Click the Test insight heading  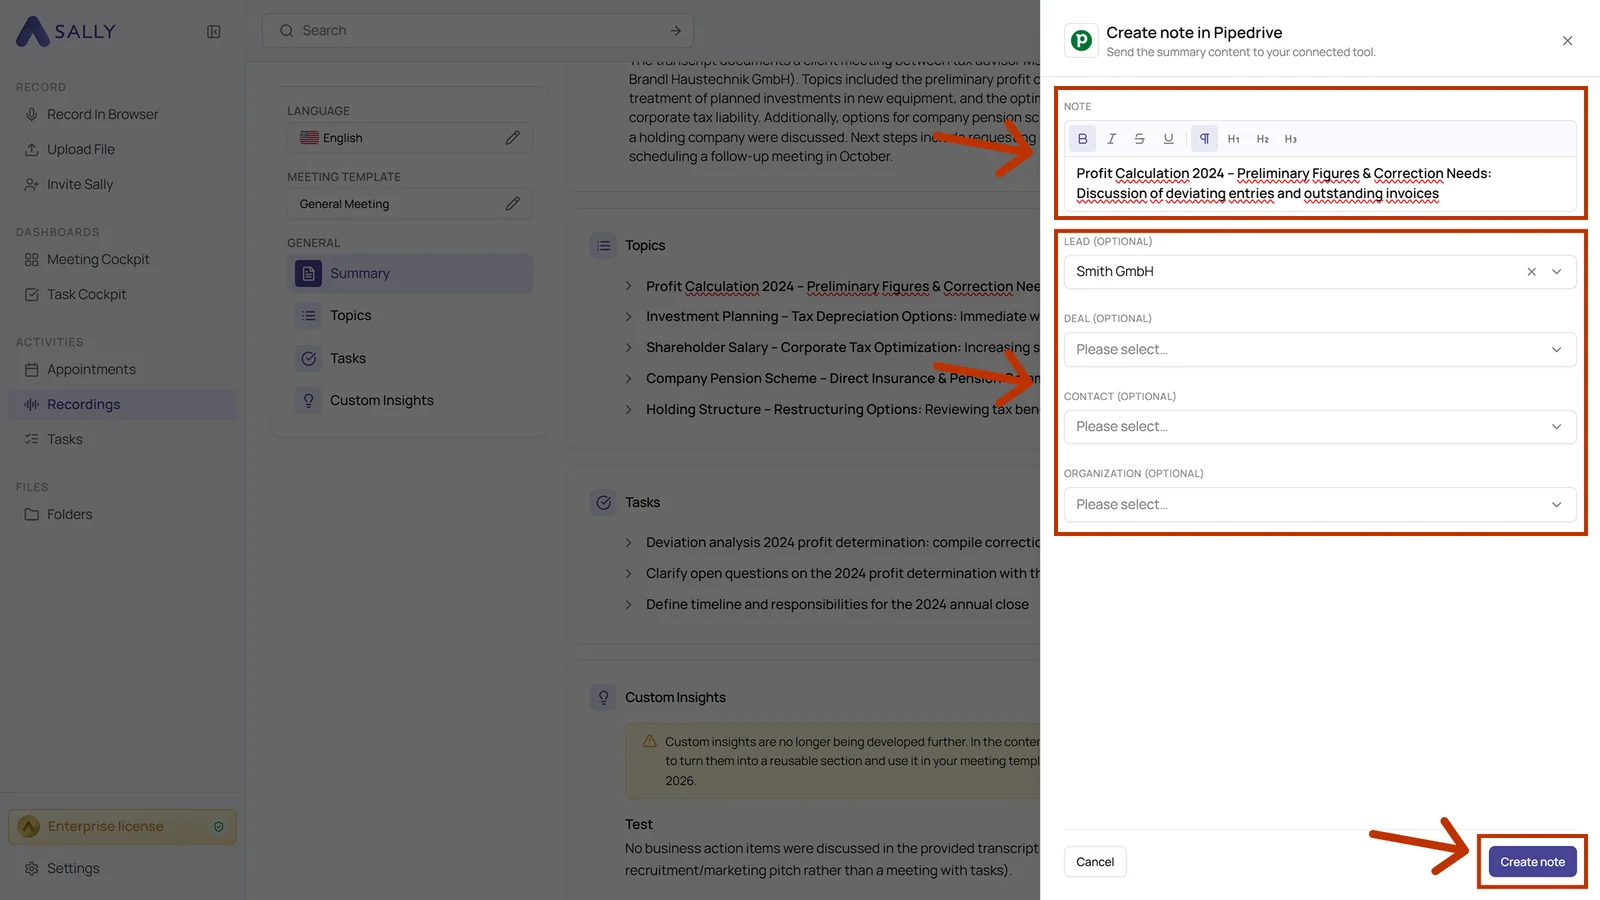[638, 825]
